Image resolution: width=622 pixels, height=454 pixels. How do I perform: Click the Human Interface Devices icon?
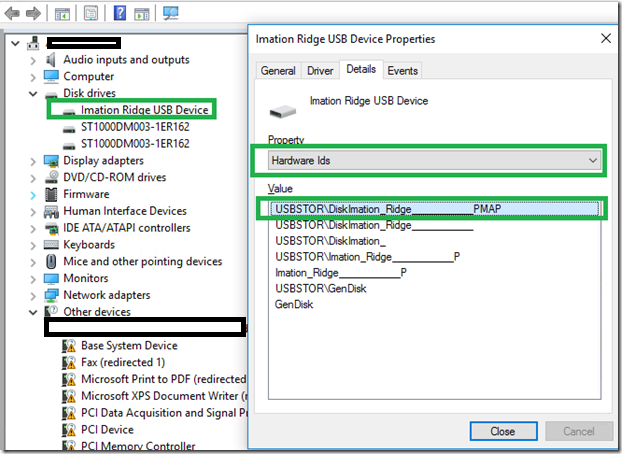coord(51,212)
